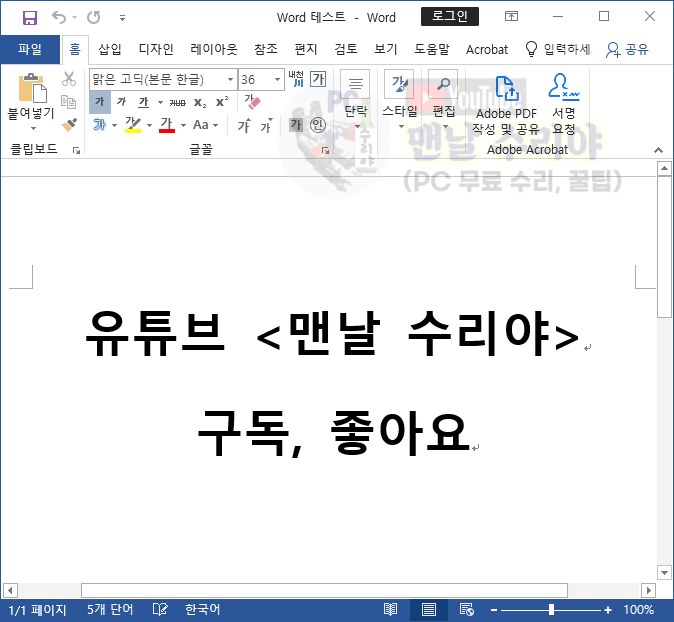Open the font size 36 dropdown

point(277,80)
